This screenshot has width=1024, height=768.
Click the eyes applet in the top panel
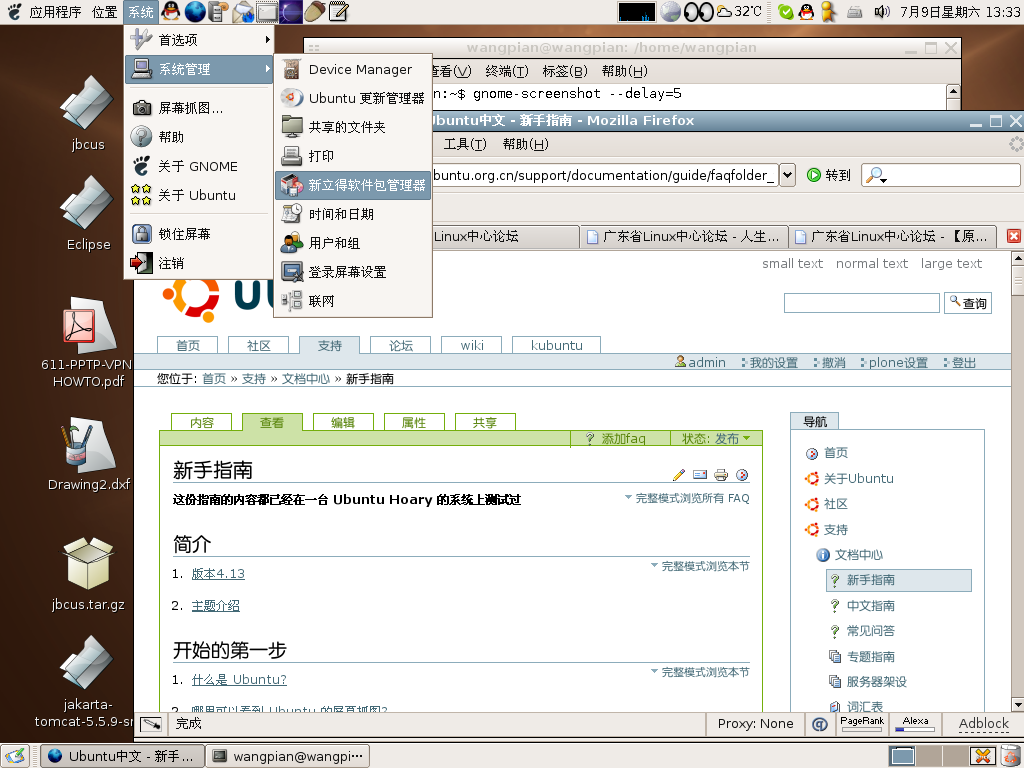(698, 11)
